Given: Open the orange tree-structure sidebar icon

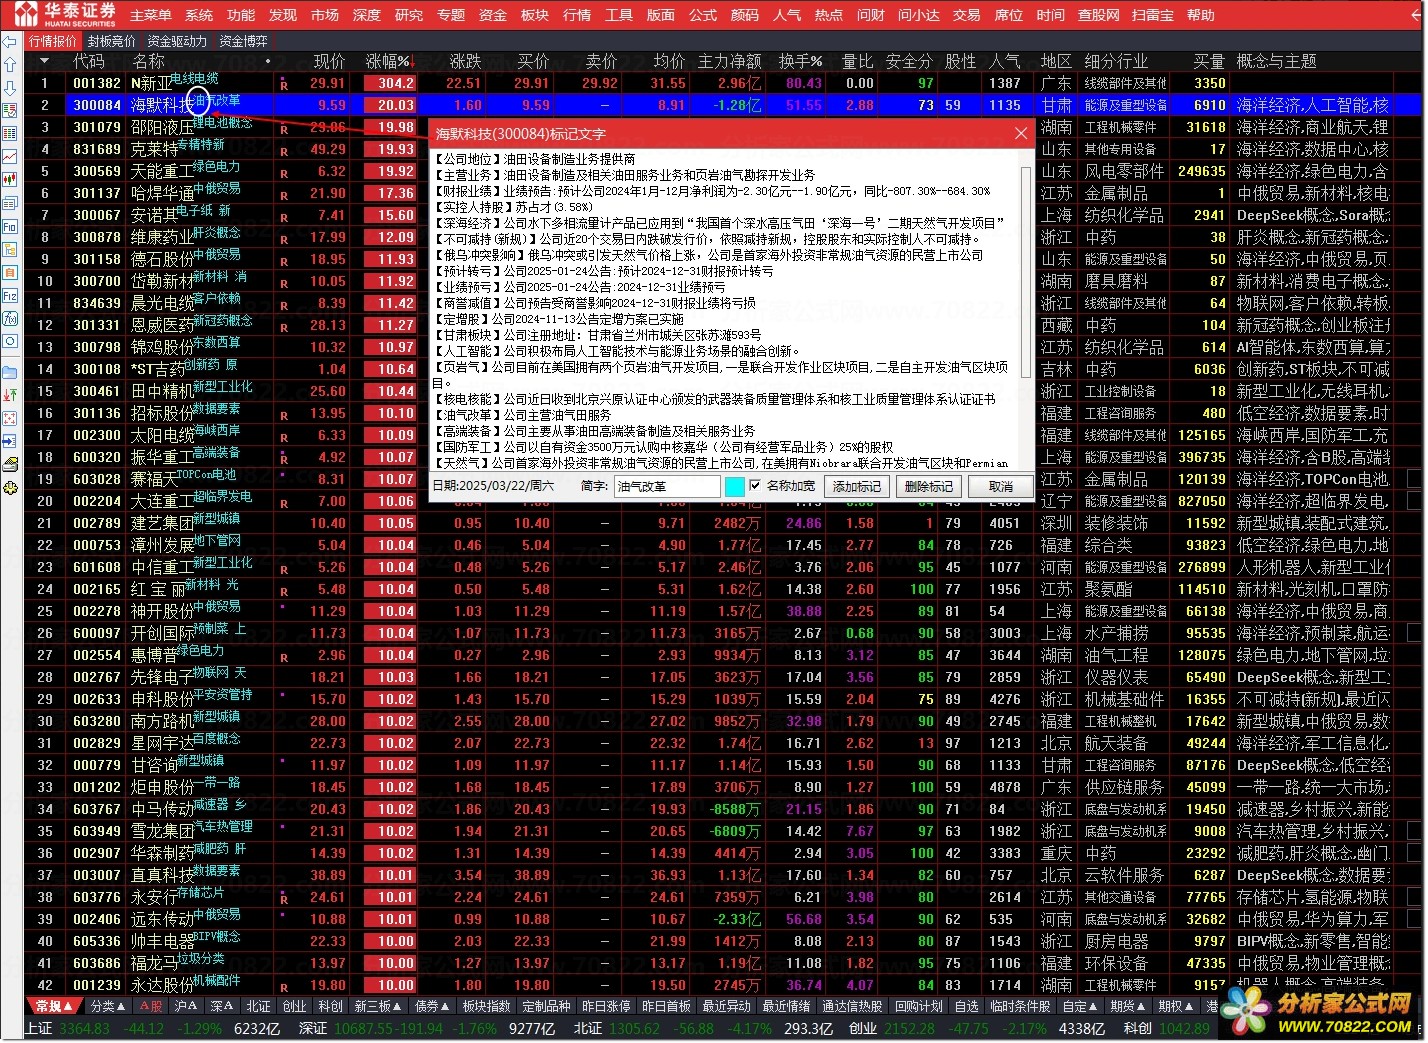Looking at the screenshot, I should pyautogui.click(x=10, y=250).
